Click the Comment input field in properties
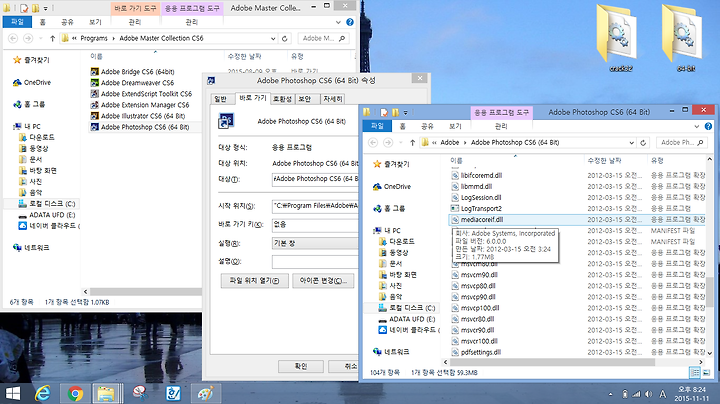720x404 pixels. (315, 262)
